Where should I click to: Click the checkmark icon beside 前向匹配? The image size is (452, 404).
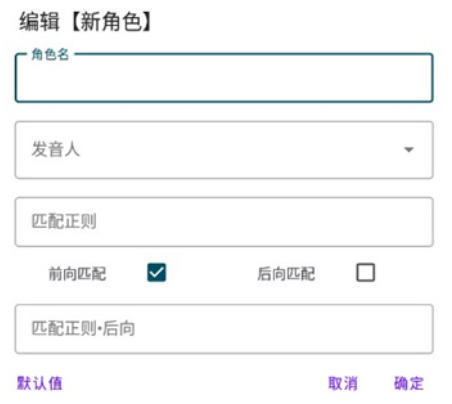pos(156,273)
